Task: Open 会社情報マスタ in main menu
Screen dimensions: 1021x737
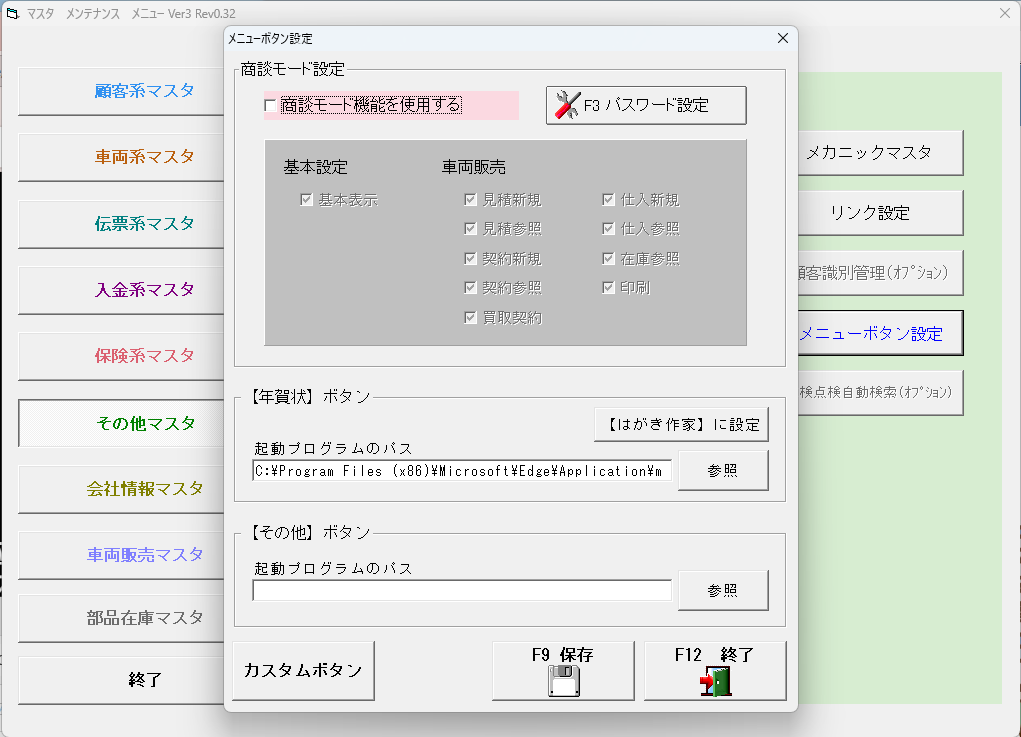Action: (122, 489)
